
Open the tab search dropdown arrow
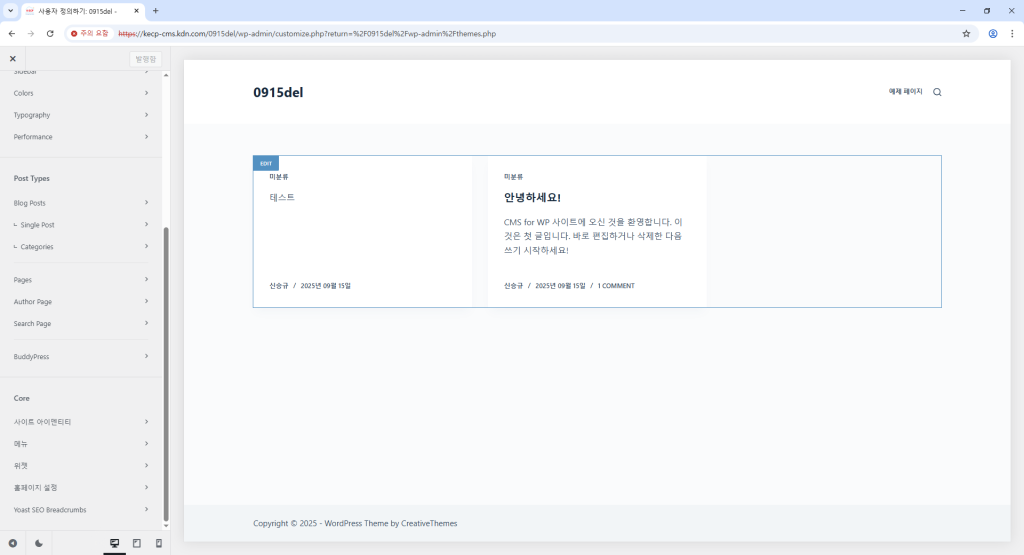tap(10, 10)
